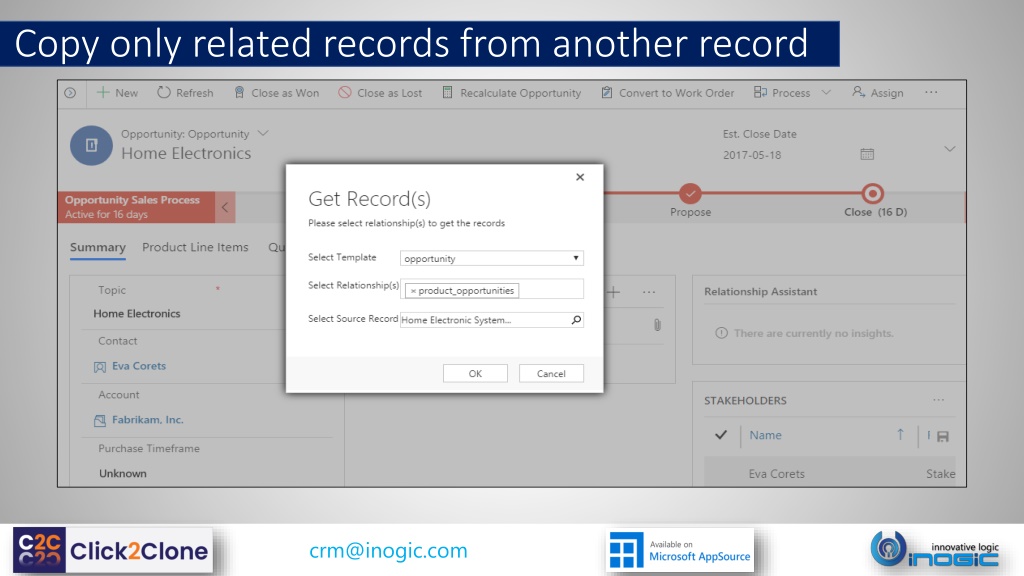Expand the header fields chevron
Screen dimensions: 1024x576
950,149
